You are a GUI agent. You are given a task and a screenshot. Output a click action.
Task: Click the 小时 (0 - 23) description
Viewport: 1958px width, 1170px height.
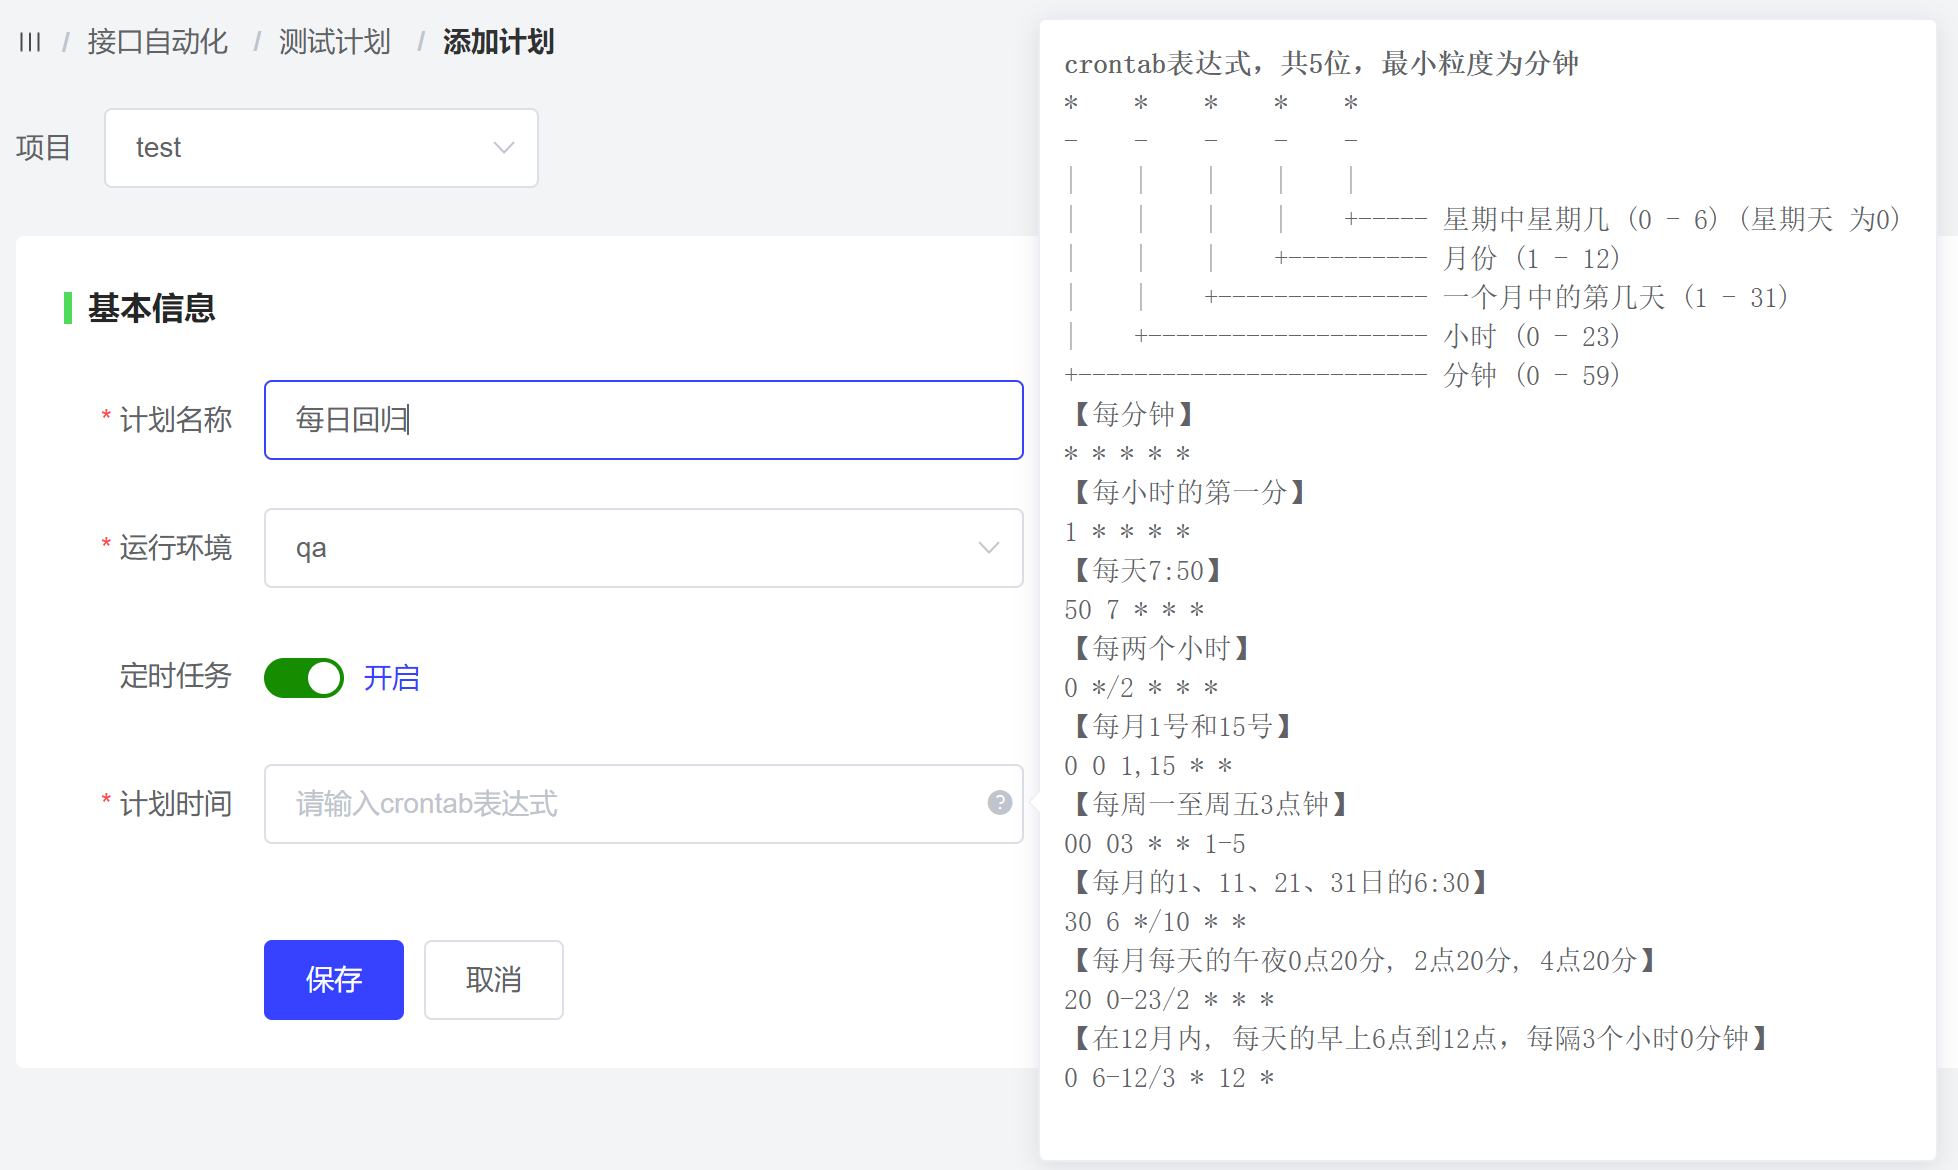[x=1532, y=336]
